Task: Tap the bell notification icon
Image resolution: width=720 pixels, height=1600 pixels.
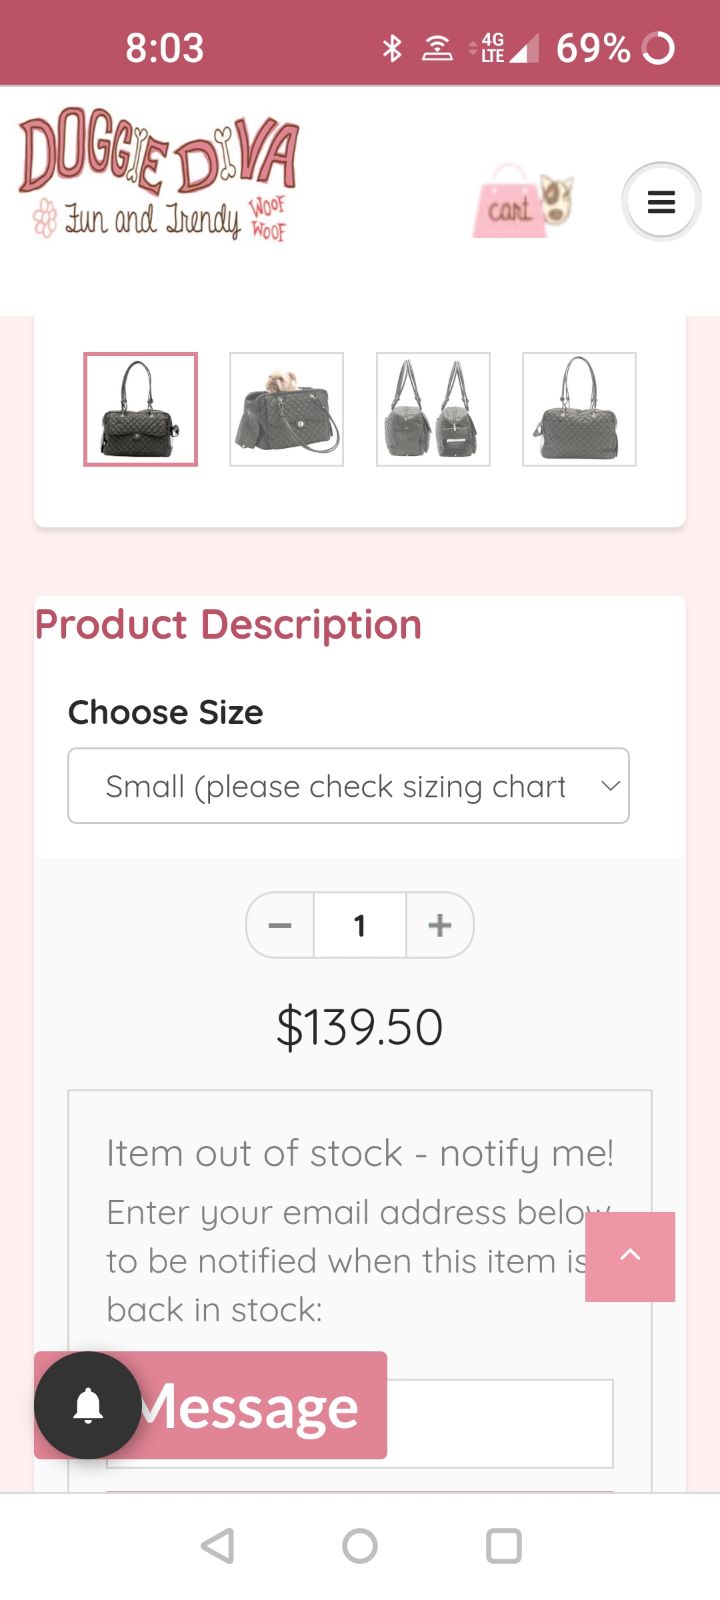Action: coord(88,1405)
